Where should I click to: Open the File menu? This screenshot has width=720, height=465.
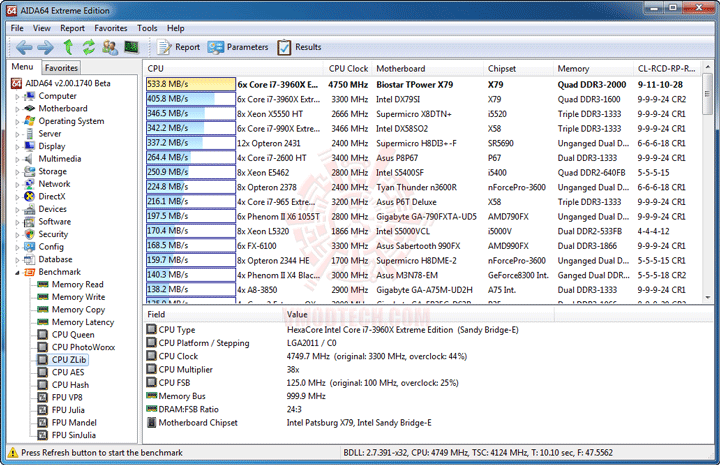point(17,28)
